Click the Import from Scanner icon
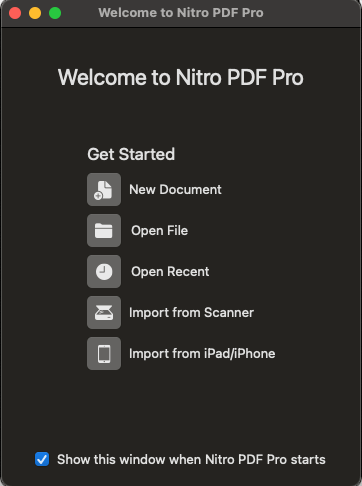The width and height of the screenshot is (362, 486). [104, 312]
